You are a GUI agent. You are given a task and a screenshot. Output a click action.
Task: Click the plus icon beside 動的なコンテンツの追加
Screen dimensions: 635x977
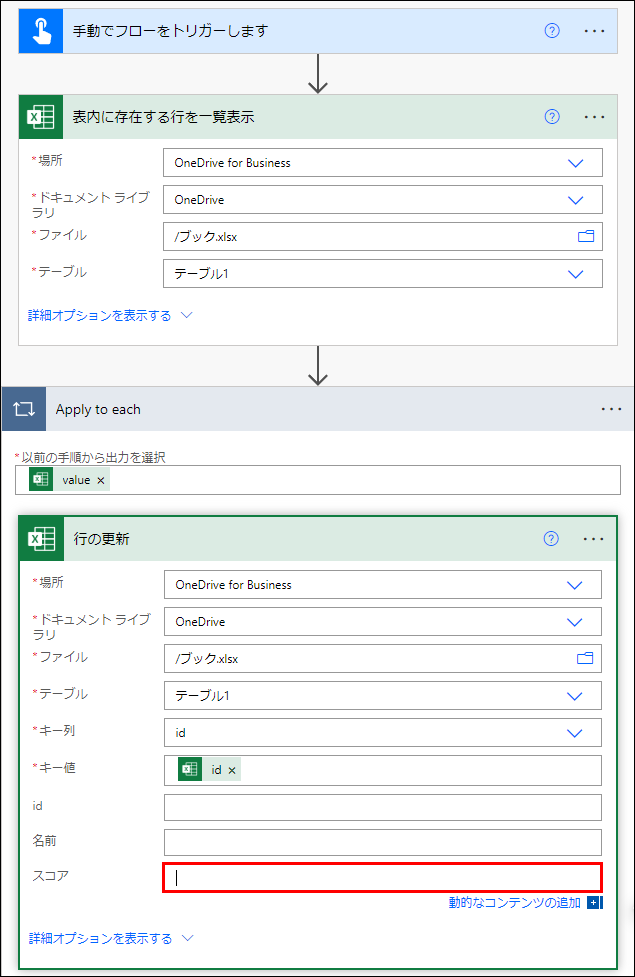pos(594,902)
